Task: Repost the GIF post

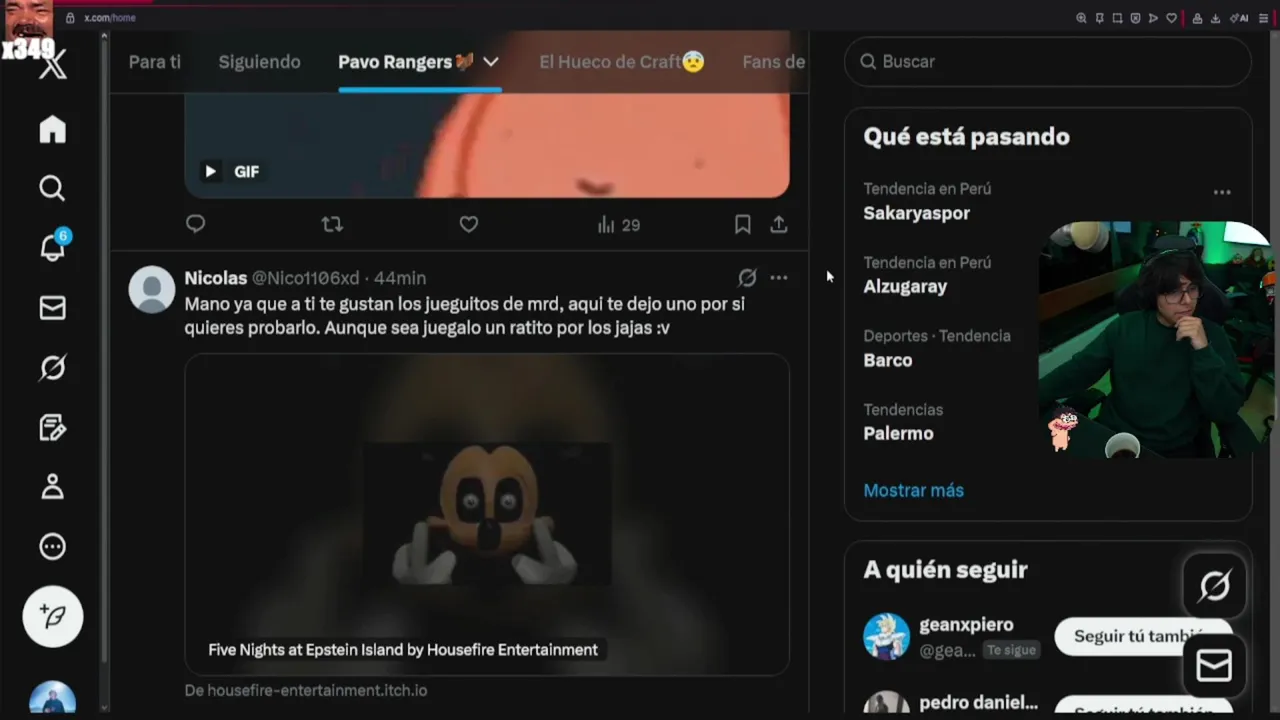Action: pos(332,224)
